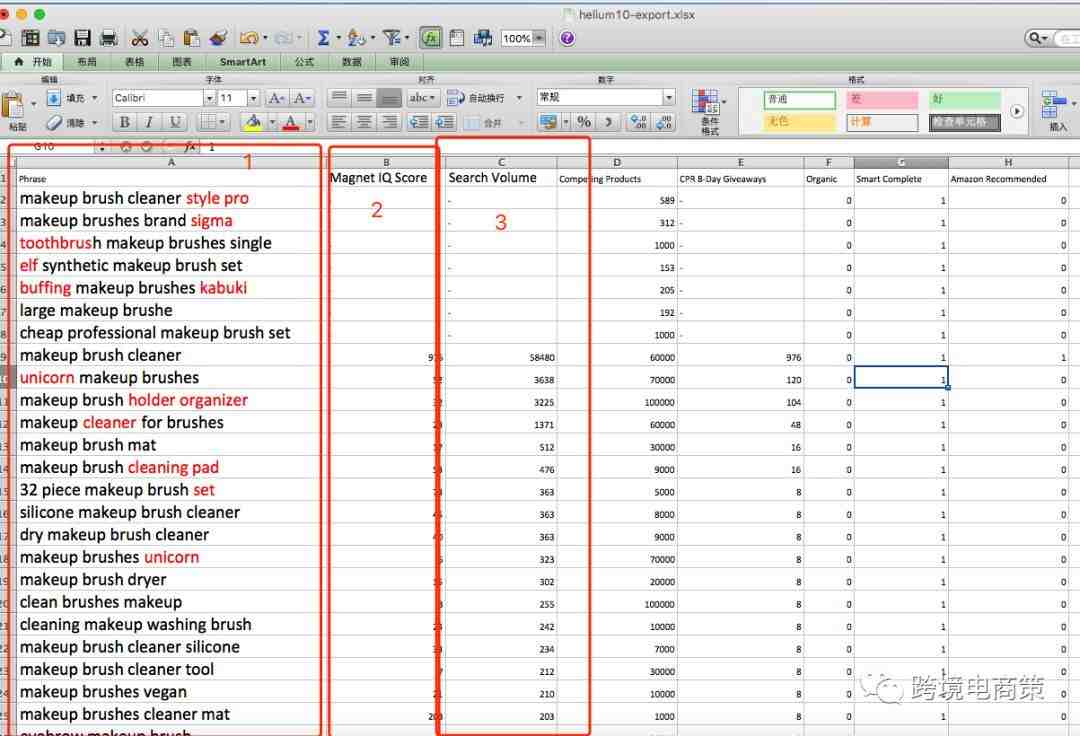Select the column D header

[616, 162]
